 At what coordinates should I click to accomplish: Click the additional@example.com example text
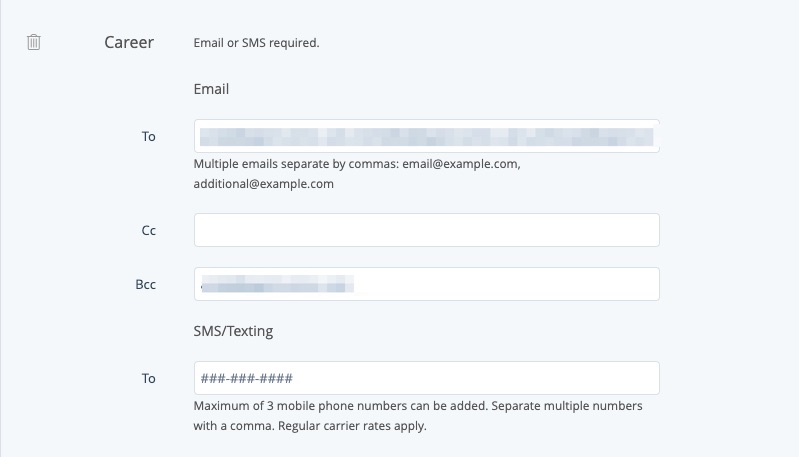pos(263,184)
